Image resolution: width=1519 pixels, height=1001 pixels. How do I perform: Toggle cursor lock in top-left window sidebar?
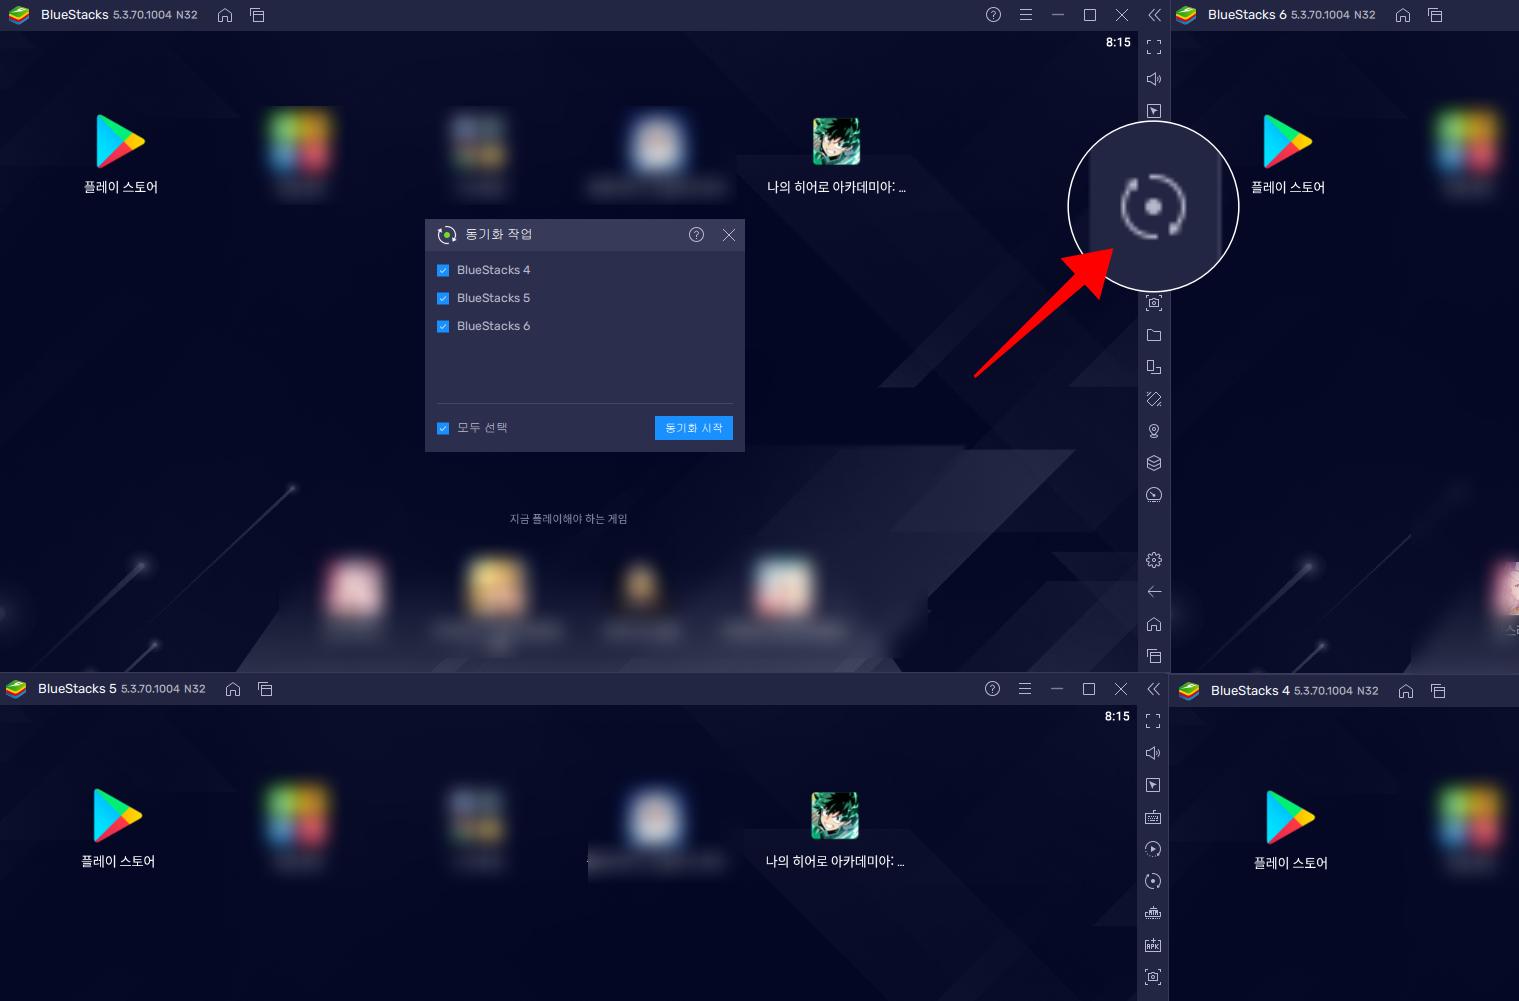pyautogui.click(x=1154, y=111)
